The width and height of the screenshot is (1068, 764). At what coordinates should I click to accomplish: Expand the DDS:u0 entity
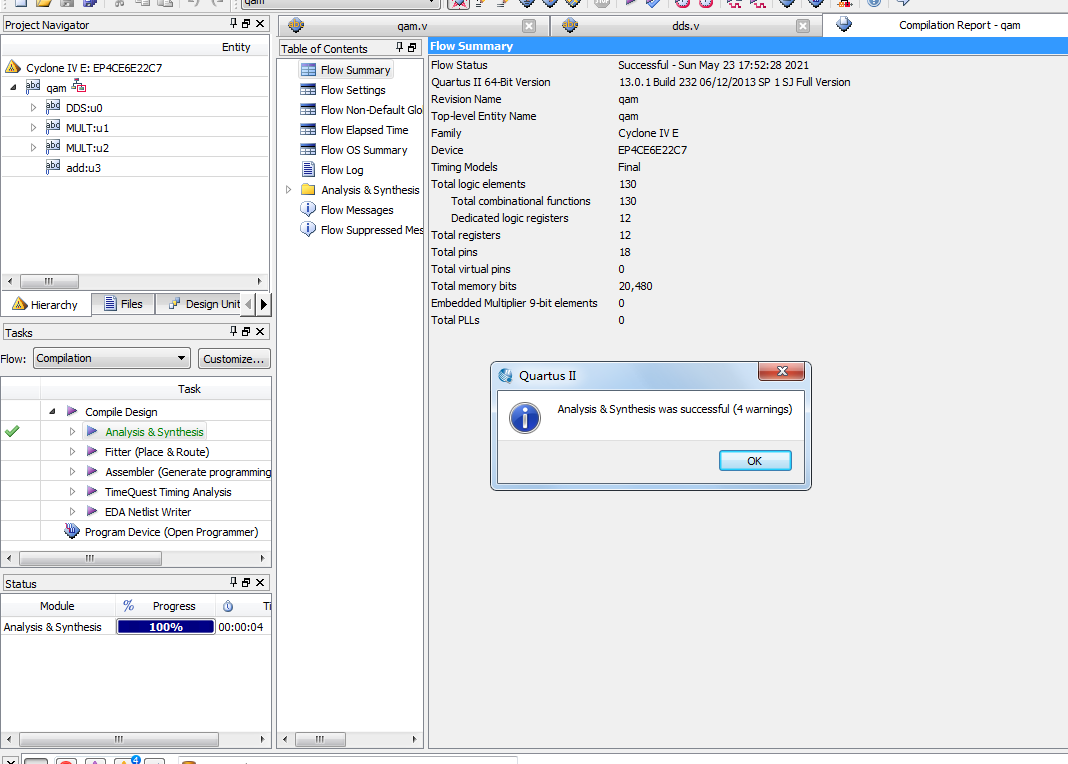click(x=33, y=108)
